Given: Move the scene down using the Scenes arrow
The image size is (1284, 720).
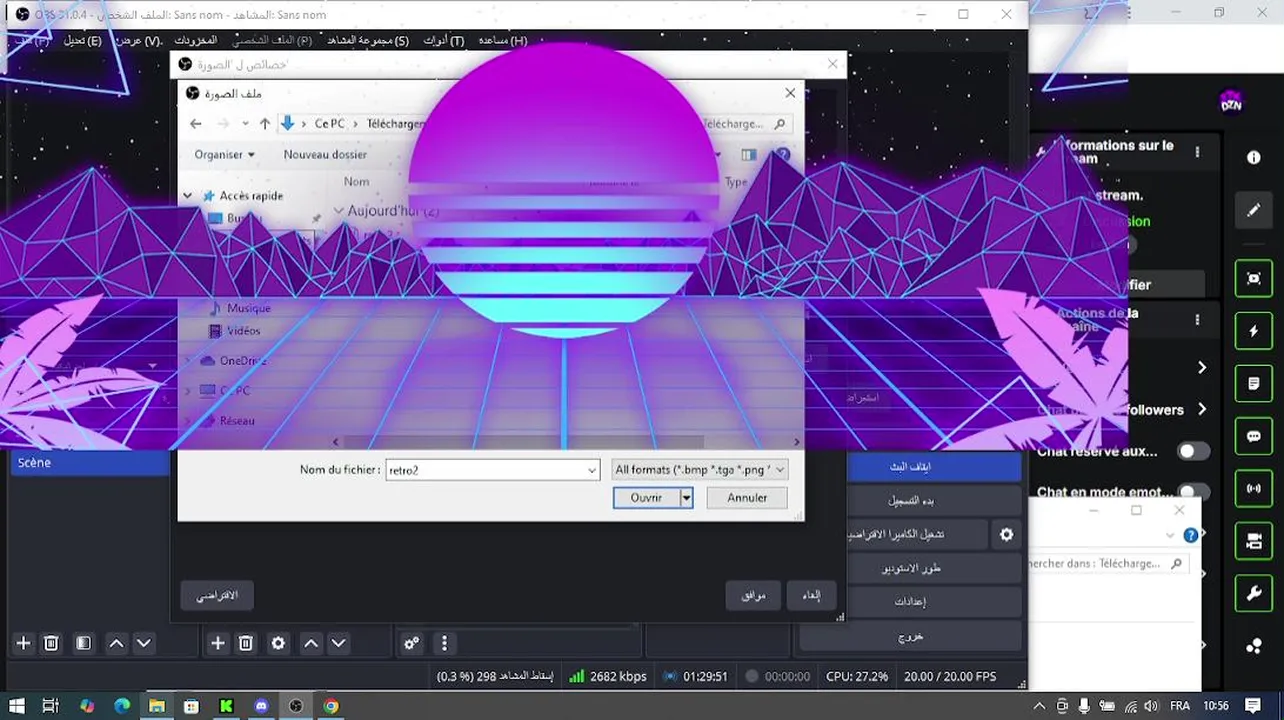Looking at the screenshot, I should (x=143, y=643).
